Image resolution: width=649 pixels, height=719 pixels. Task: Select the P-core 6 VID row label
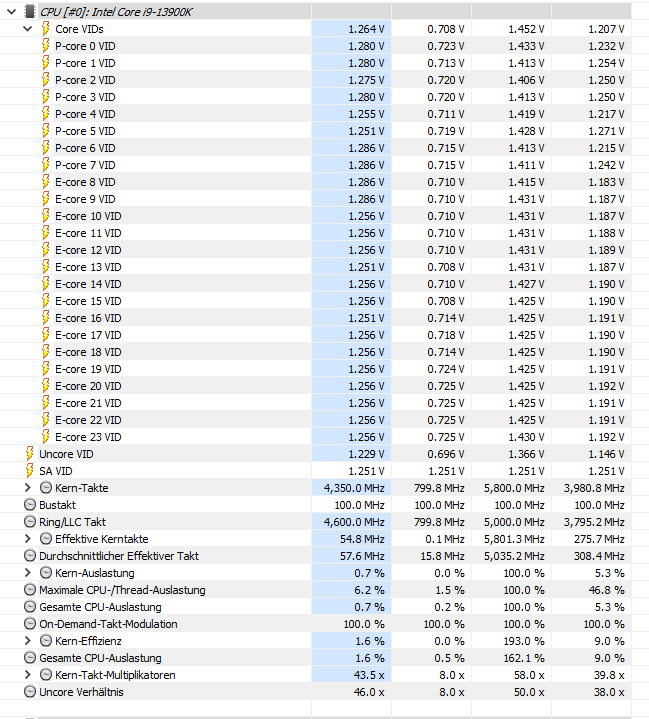[x=85, y=148]
